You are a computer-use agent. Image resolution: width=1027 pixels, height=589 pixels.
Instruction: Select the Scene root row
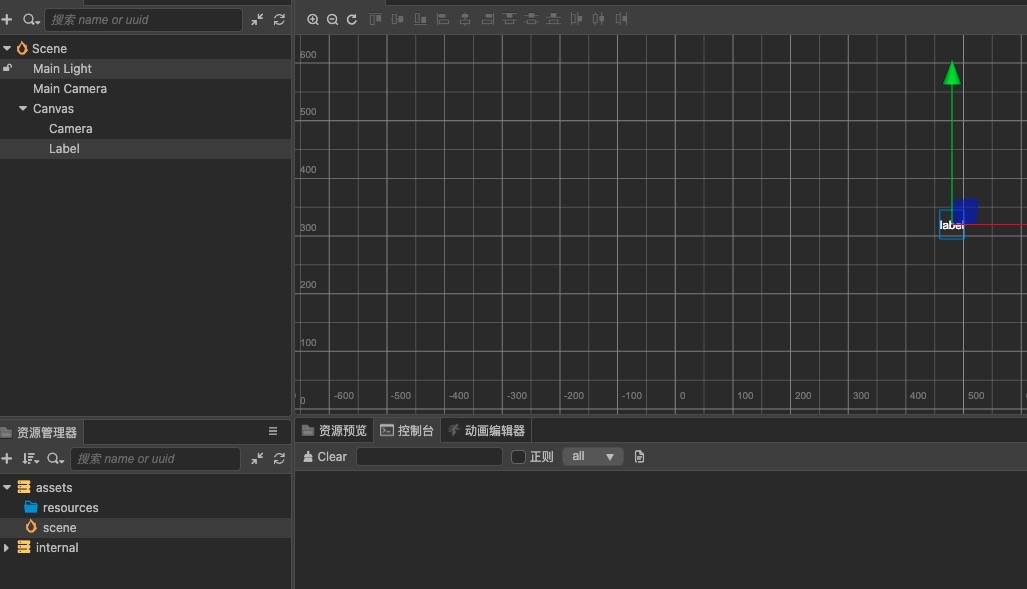tap(145, 48)
